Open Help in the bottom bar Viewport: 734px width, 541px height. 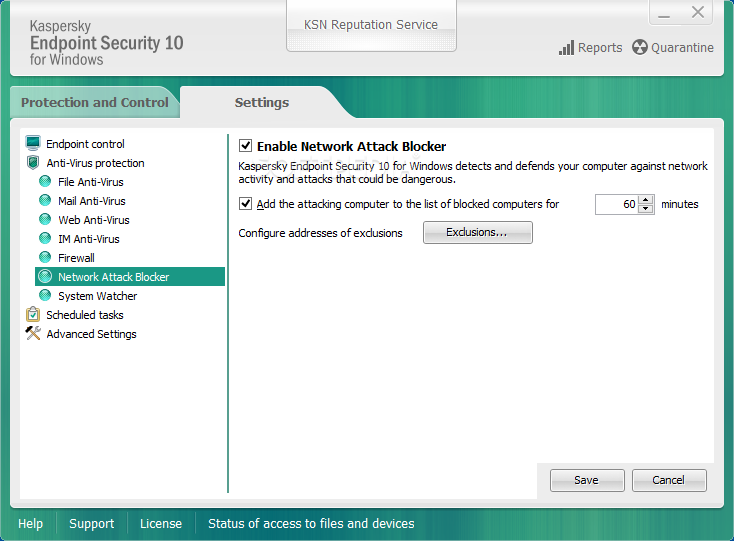[30, 523]
